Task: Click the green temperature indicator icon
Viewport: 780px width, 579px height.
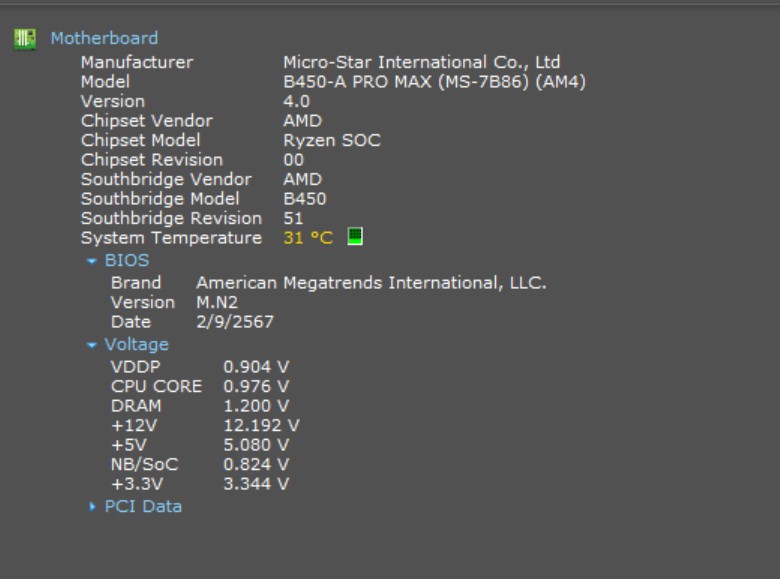Action: click(354, 237)
